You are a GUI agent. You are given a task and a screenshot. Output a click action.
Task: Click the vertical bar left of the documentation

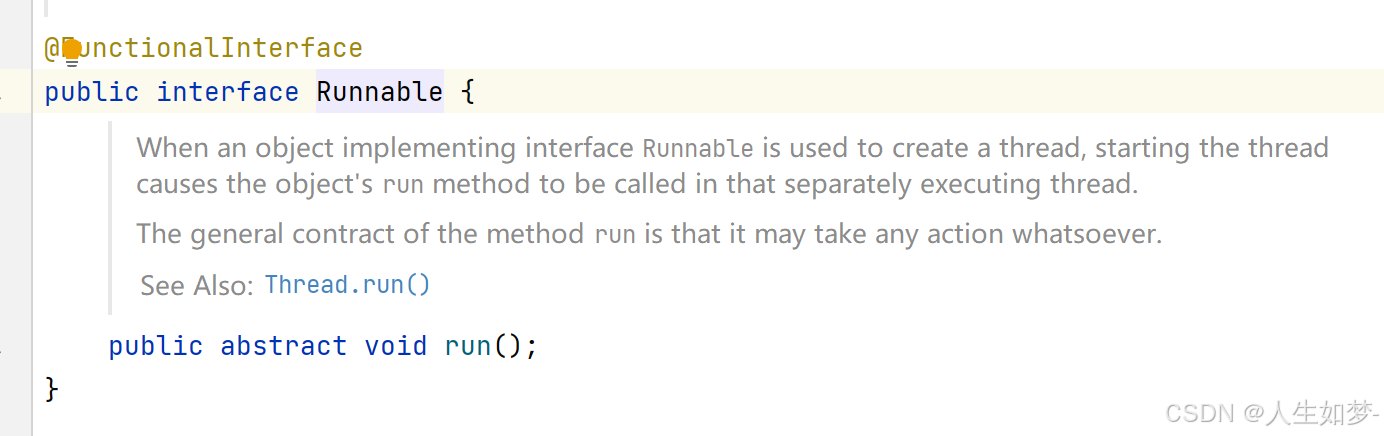coord(110,219)
